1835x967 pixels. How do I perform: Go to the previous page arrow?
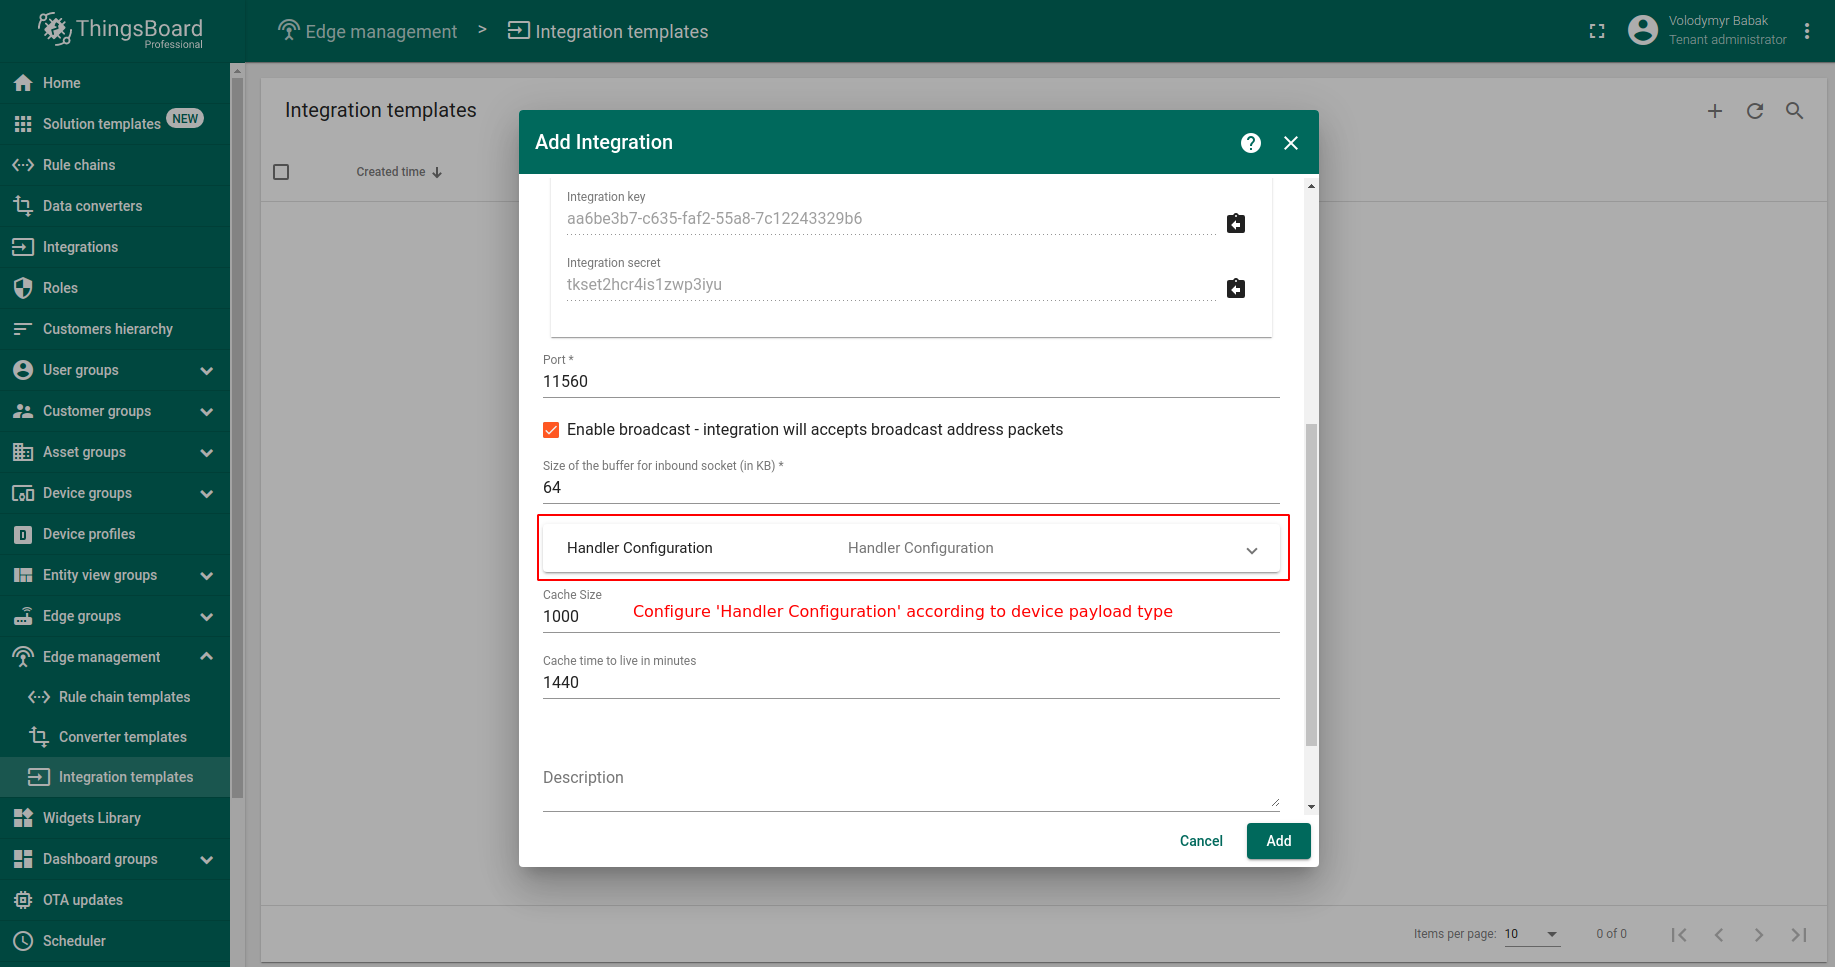(x=1719, y=935)
